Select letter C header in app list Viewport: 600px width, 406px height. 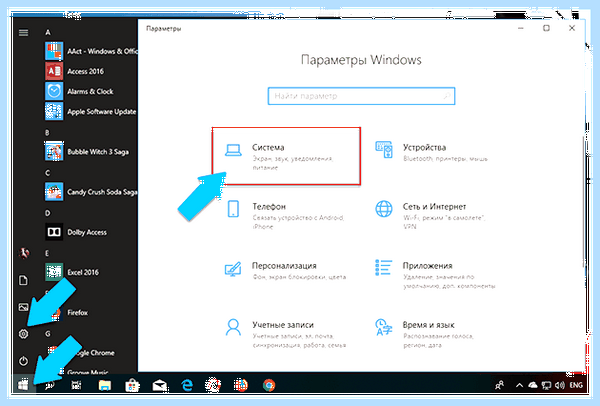pyautogui.click(x=47, y=173)
